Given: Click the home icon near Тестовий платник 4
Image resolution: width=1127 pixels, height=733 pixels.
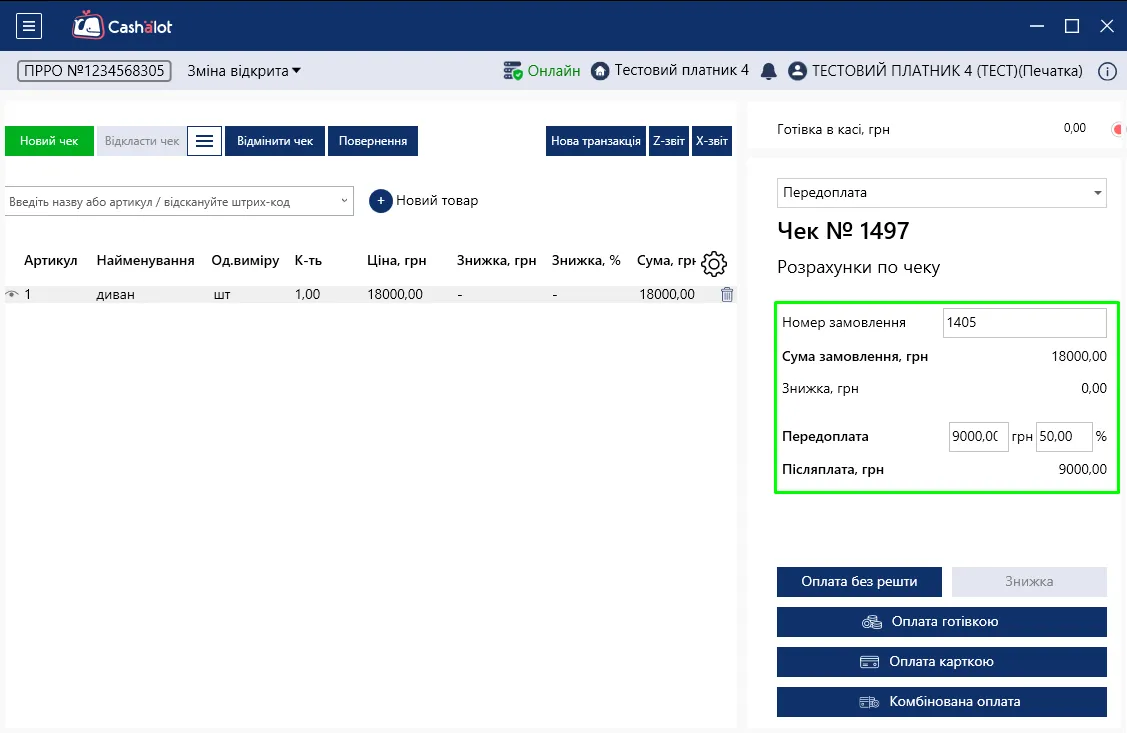Looking at the screenshot, I should pos(600,71).
